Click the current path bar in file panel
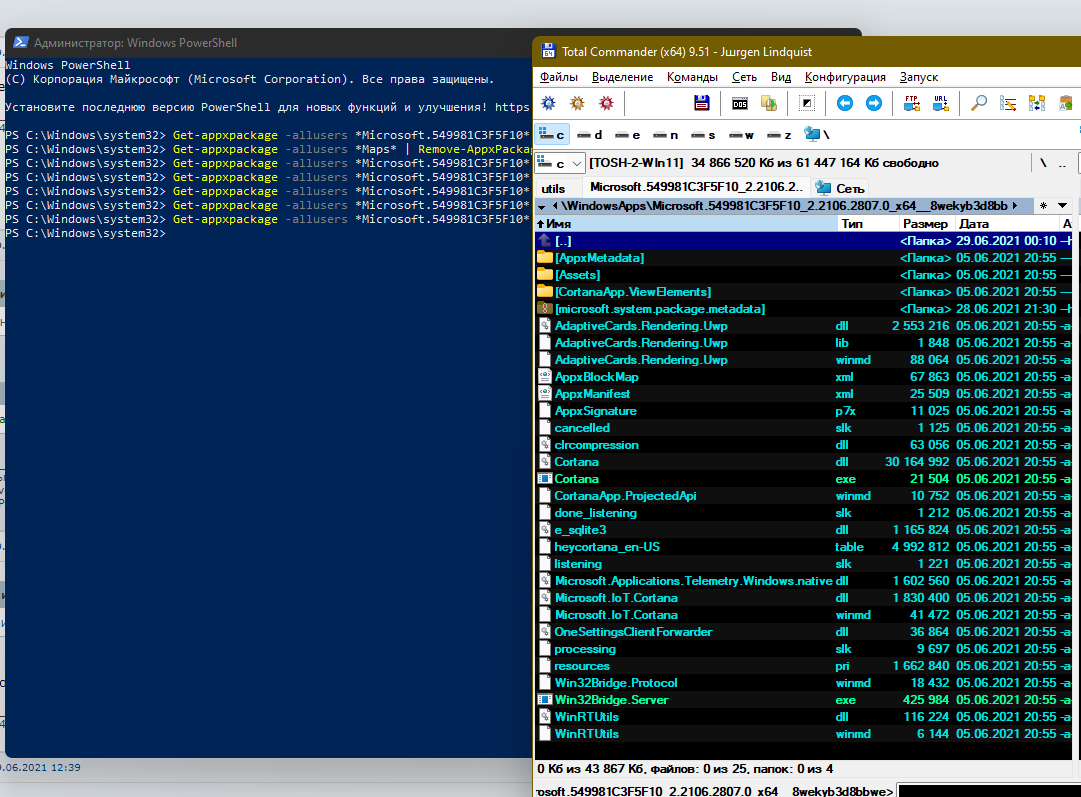 [785, 205]
